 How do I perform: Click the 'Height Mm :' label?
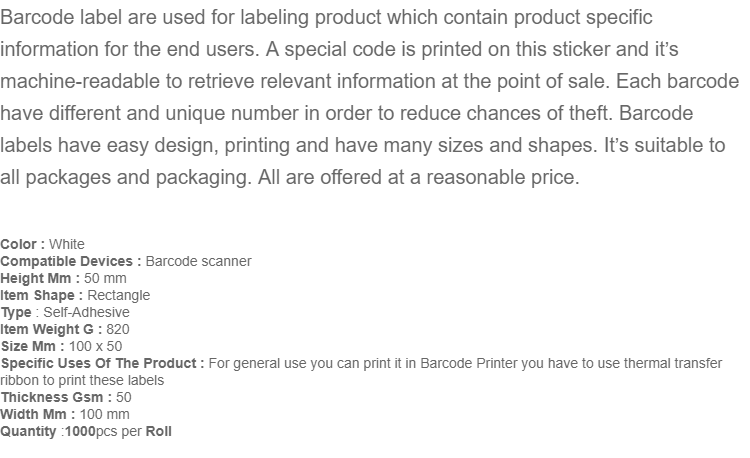pyautogui.click(x=40, y=278)
